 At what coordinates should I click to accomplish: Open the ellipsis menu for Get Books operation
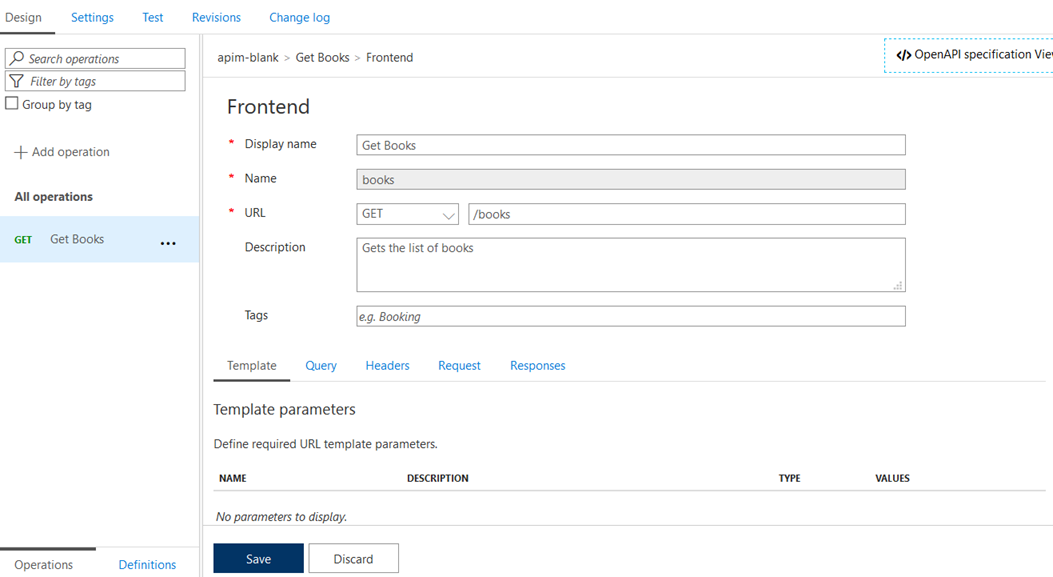[168, 243]
